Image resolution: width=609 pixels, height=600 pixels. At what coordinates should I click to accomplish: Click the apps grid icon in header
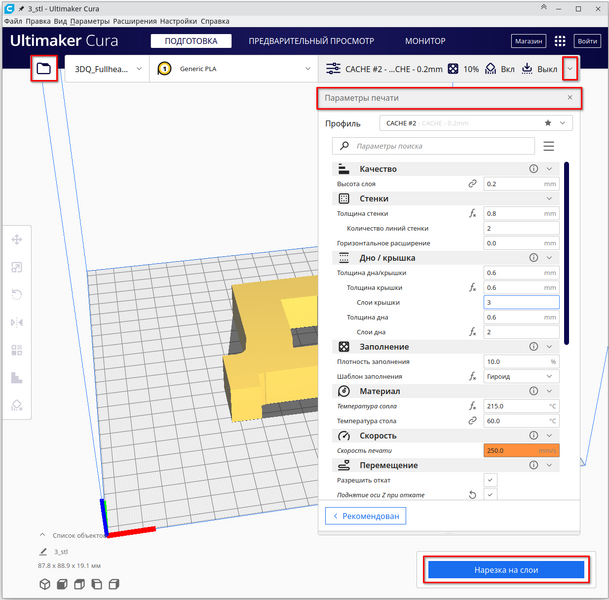pyautogui.click(x=560, y=42)
